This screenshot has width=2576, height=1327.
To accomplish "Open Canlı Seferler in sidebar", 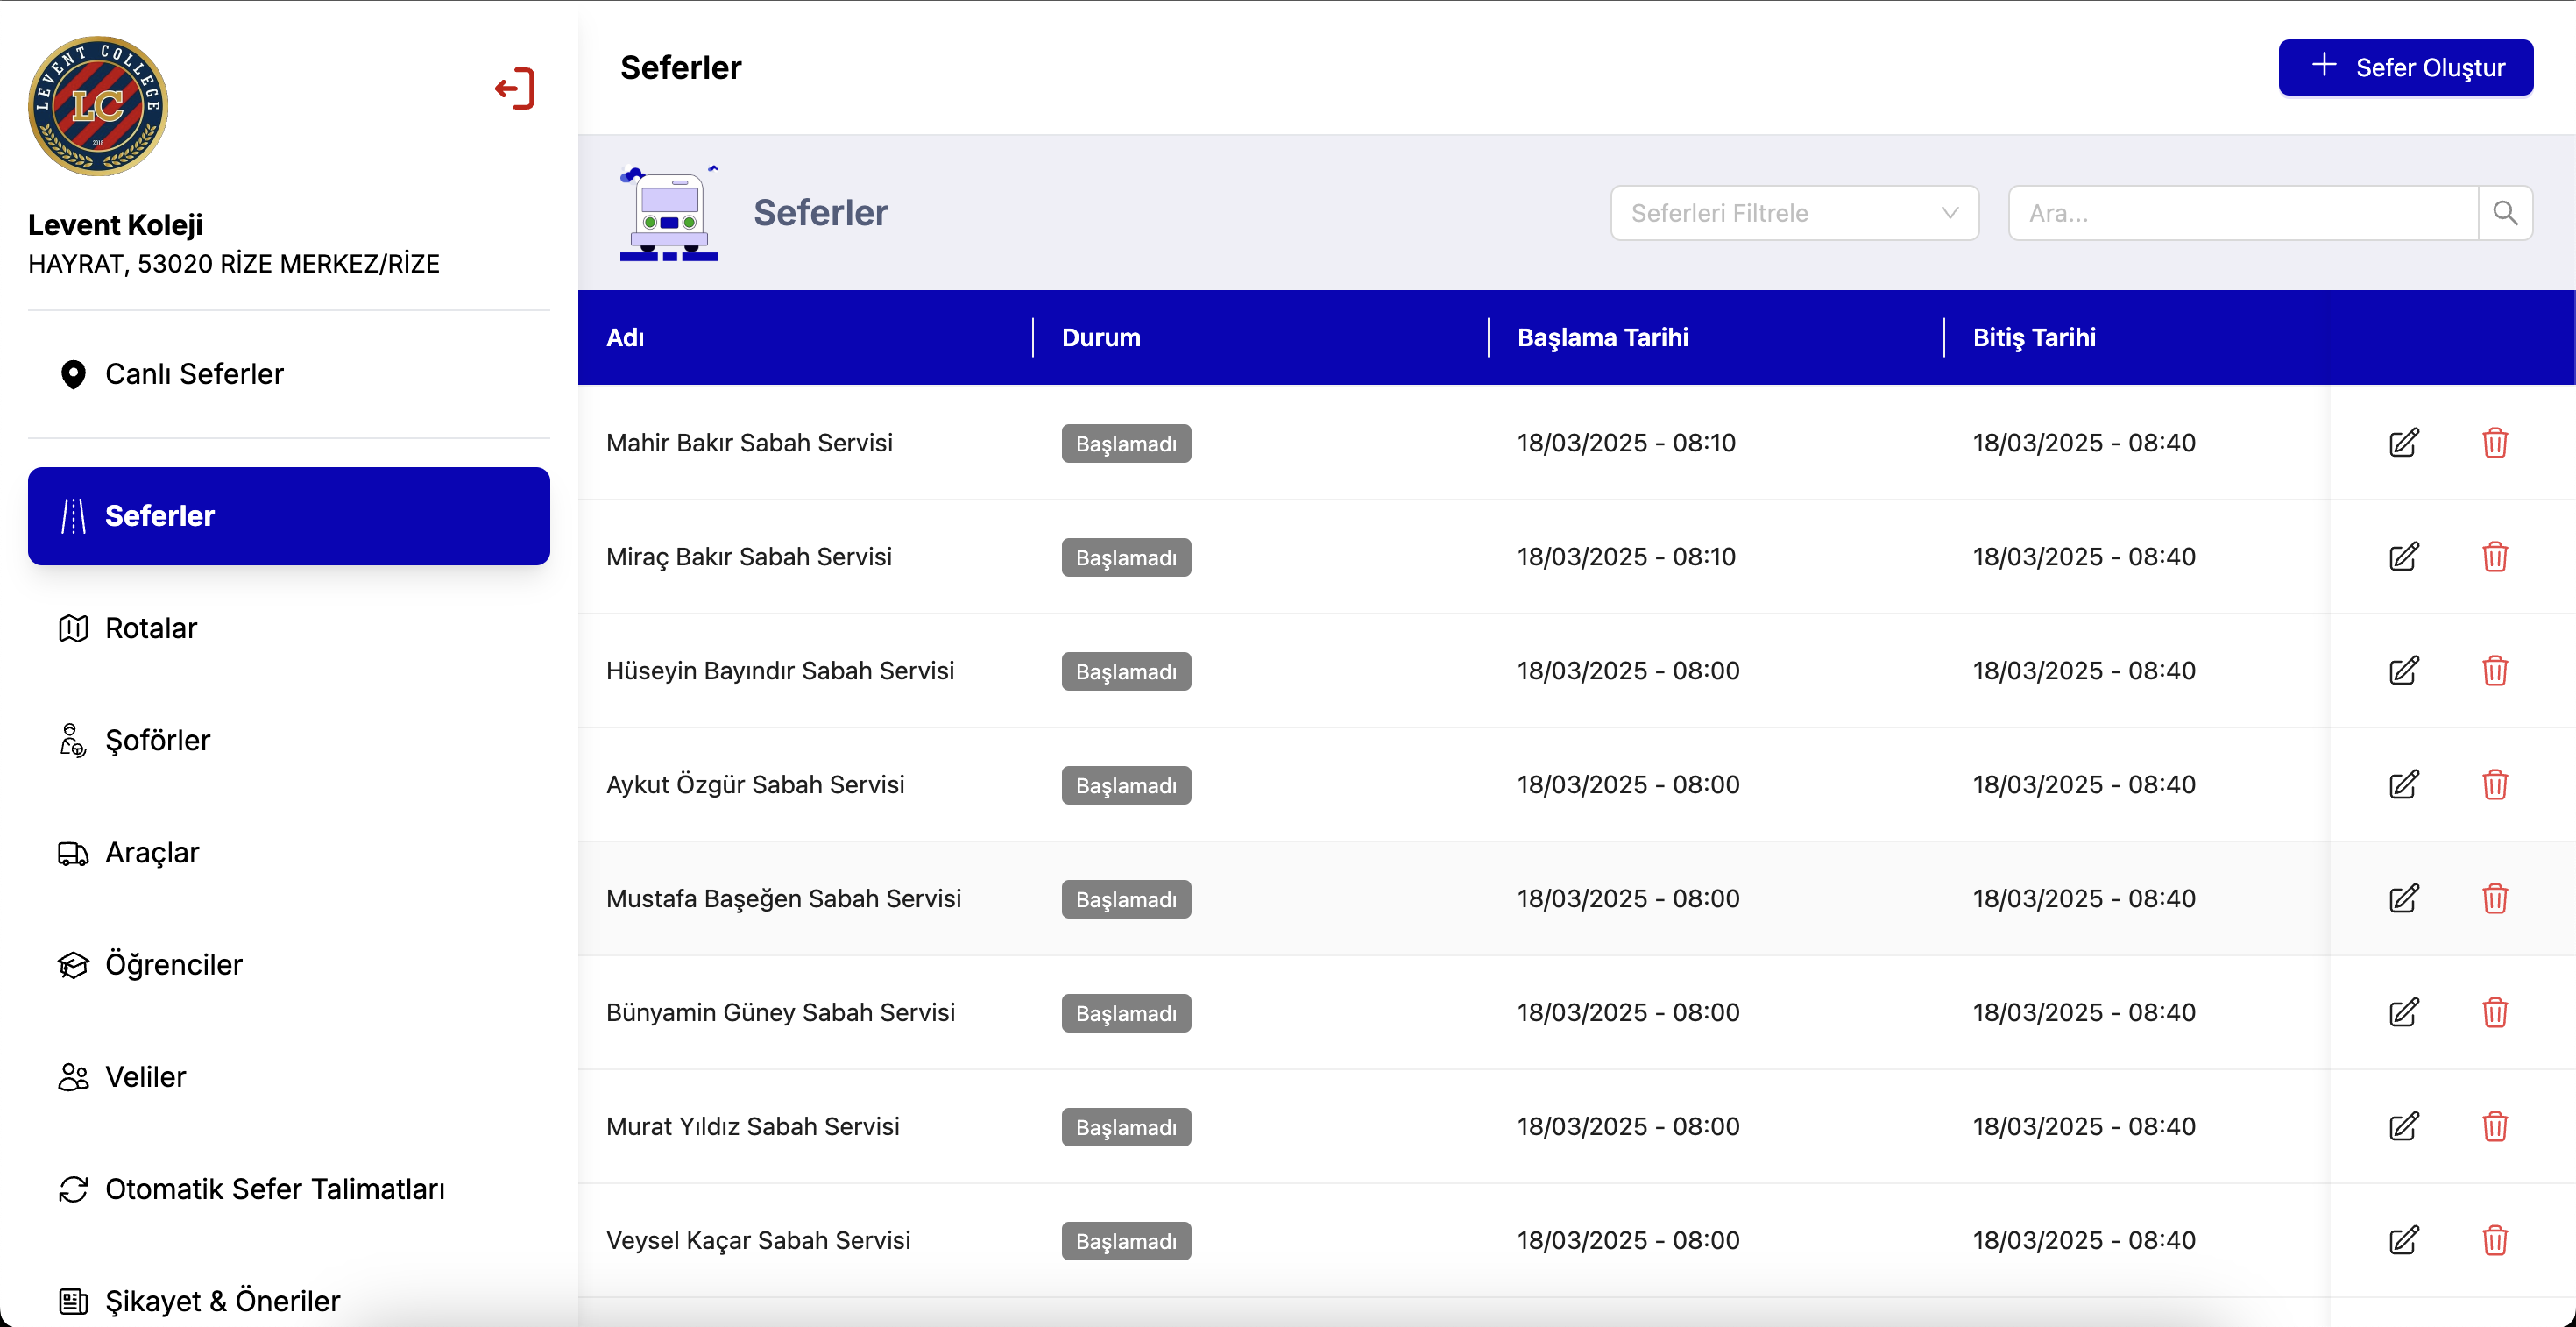I will (194, 374).
